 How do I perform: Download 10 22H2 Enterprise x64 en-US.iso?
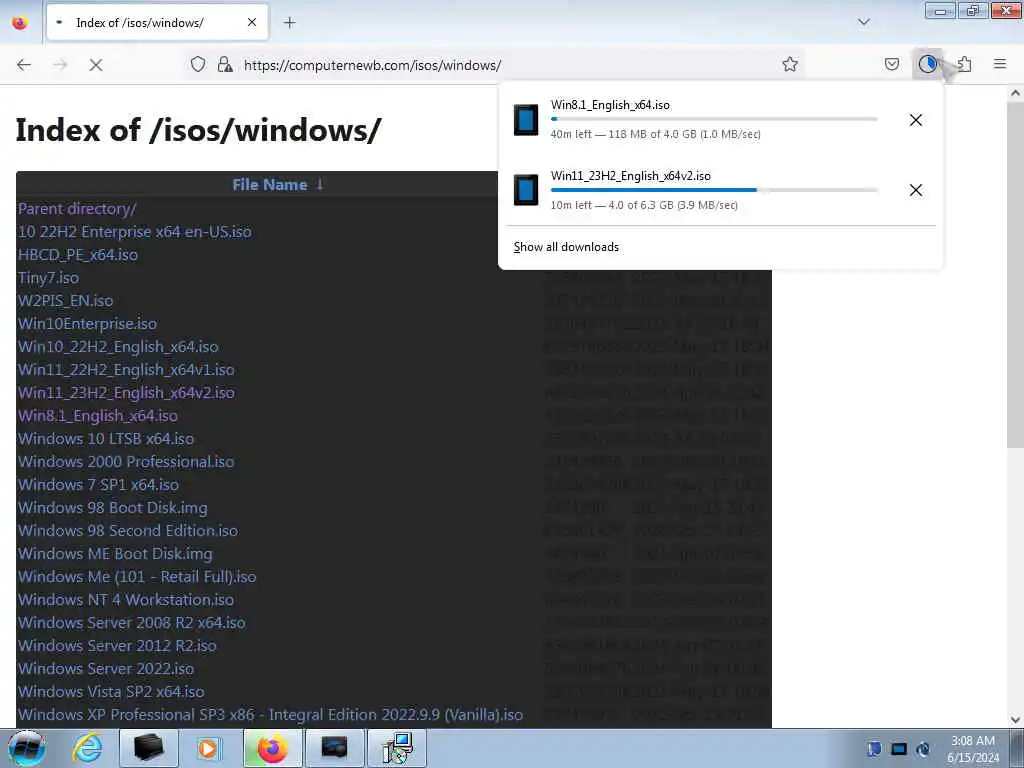(x=135, y=232)
